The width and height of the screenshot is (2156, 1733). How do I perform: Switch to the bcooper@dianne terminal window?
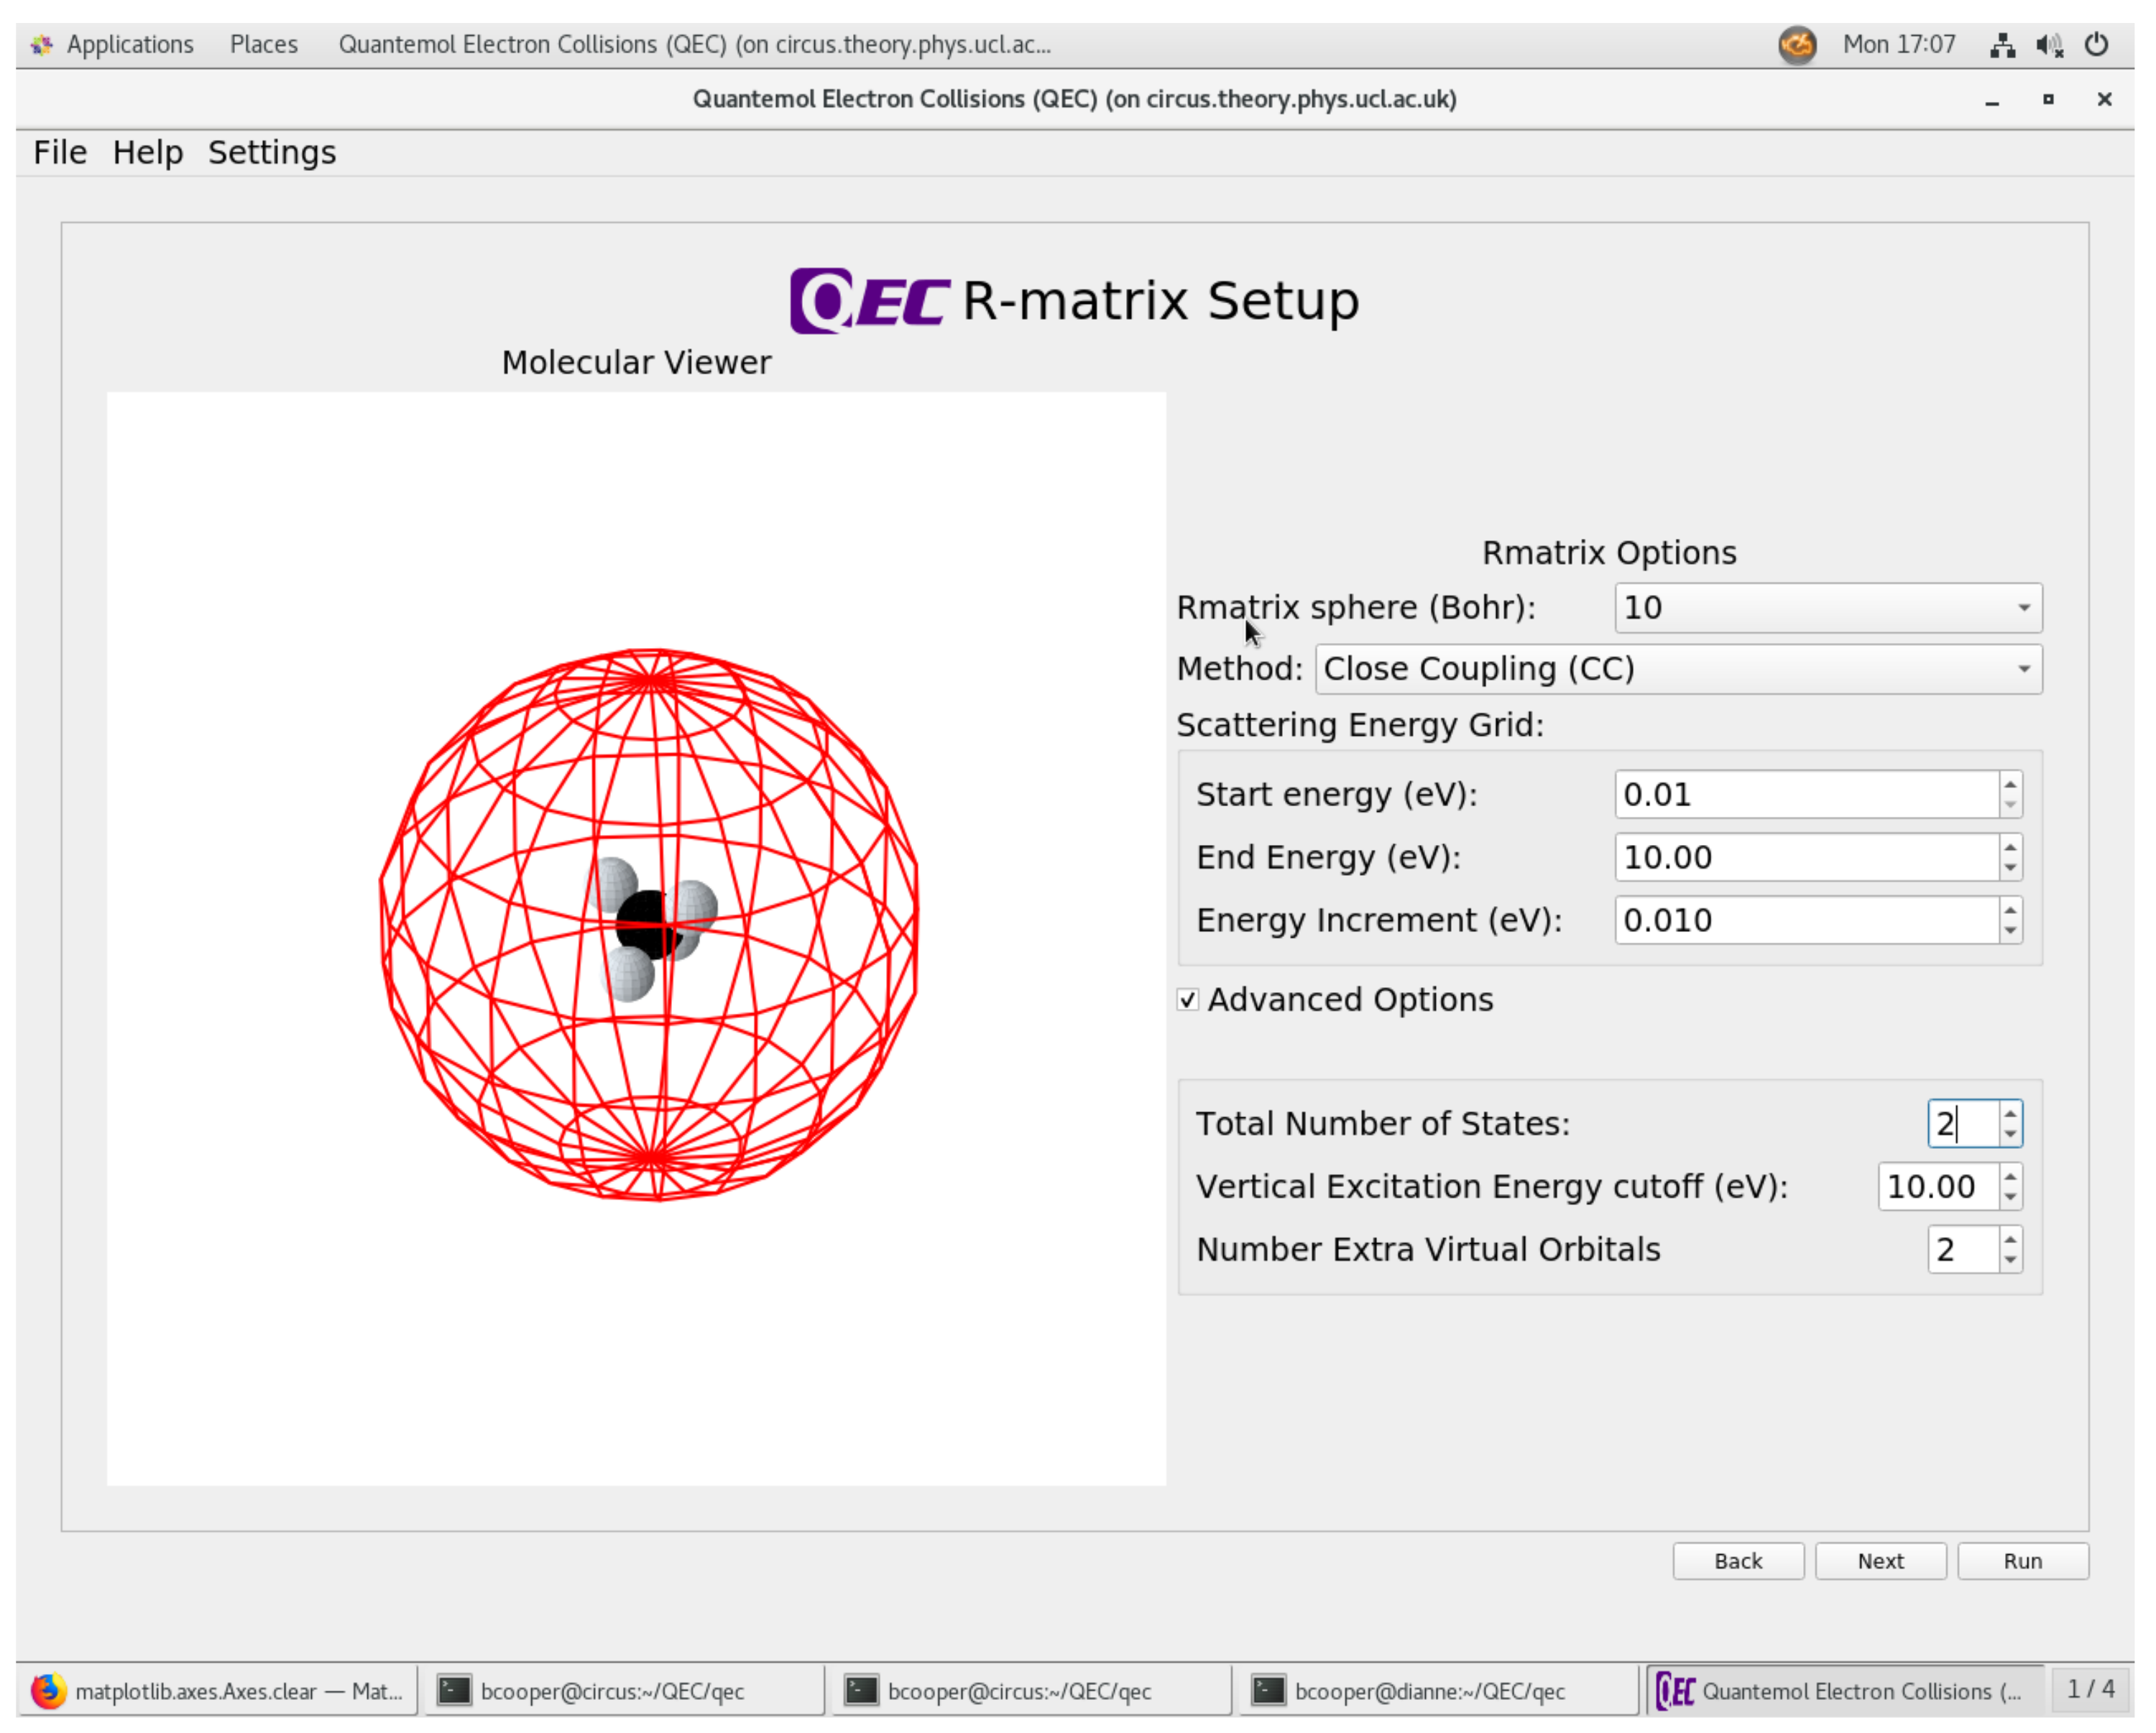pos(1430,1690)
